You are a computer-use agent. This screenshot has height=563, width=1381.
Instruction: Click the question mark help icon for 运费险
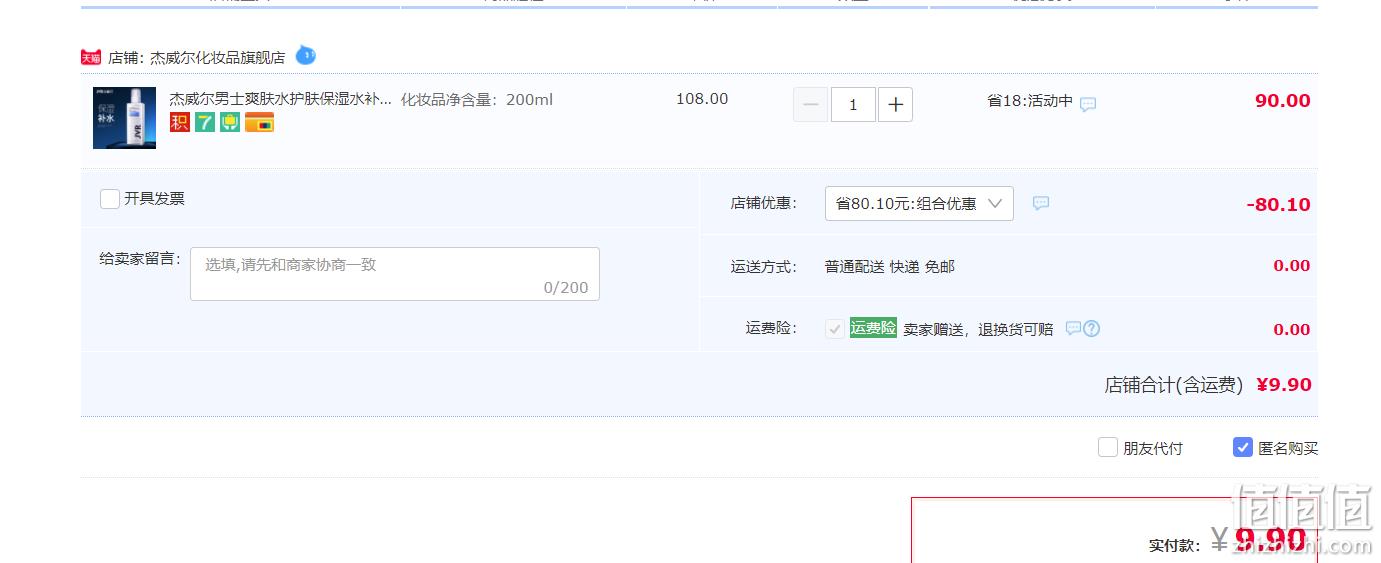pos(1092,328)
